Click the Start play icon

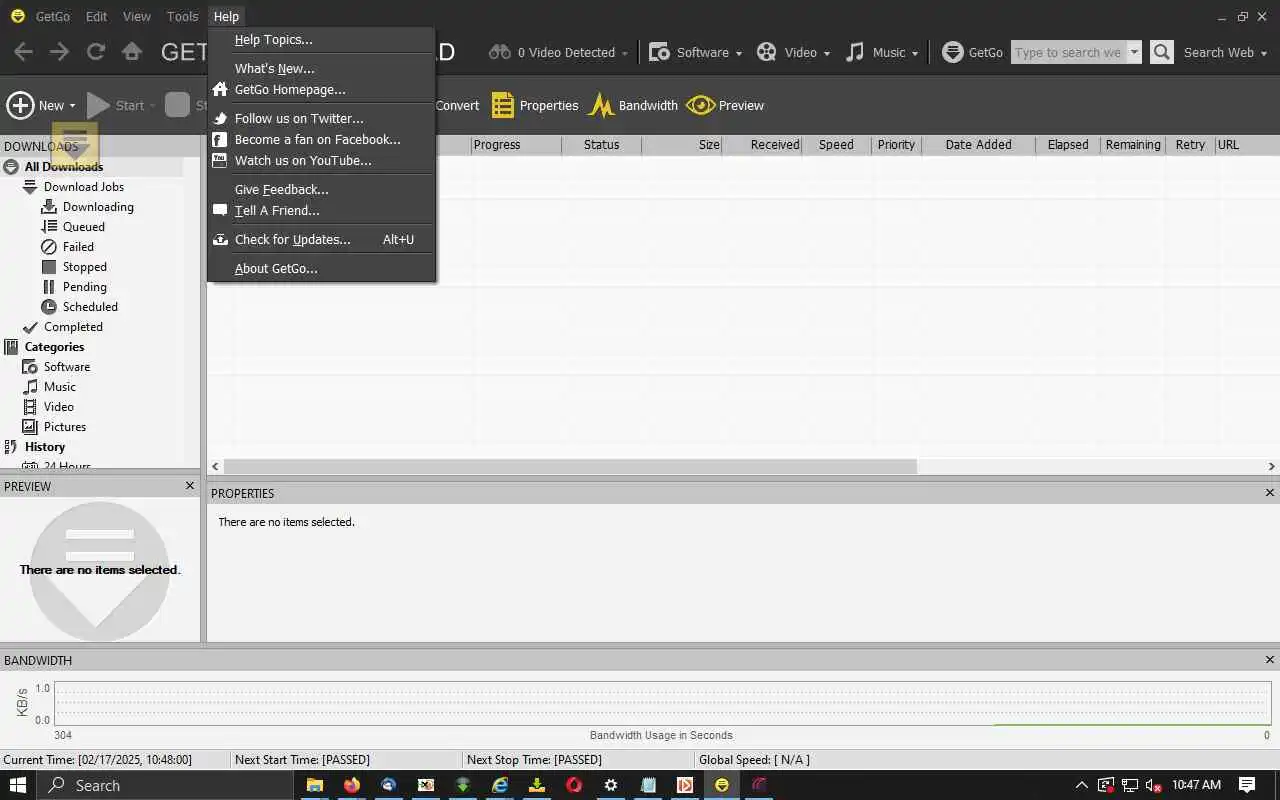point(98,105)
